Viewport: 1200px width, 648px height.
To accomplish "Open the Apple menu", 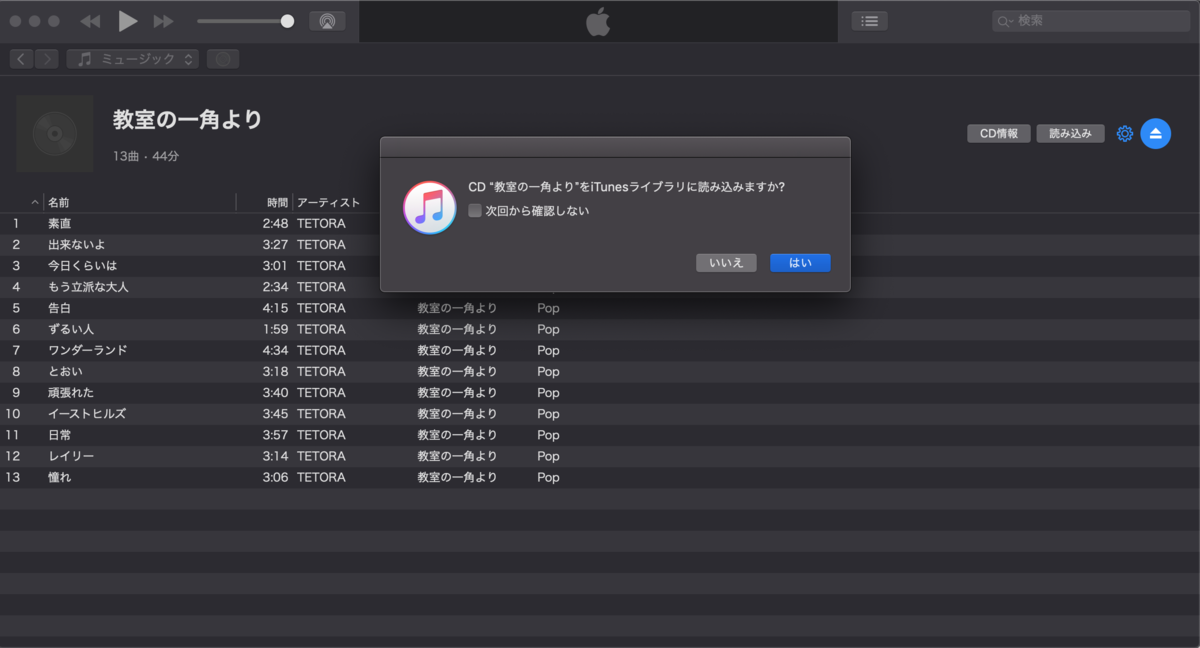I will 597,20.
